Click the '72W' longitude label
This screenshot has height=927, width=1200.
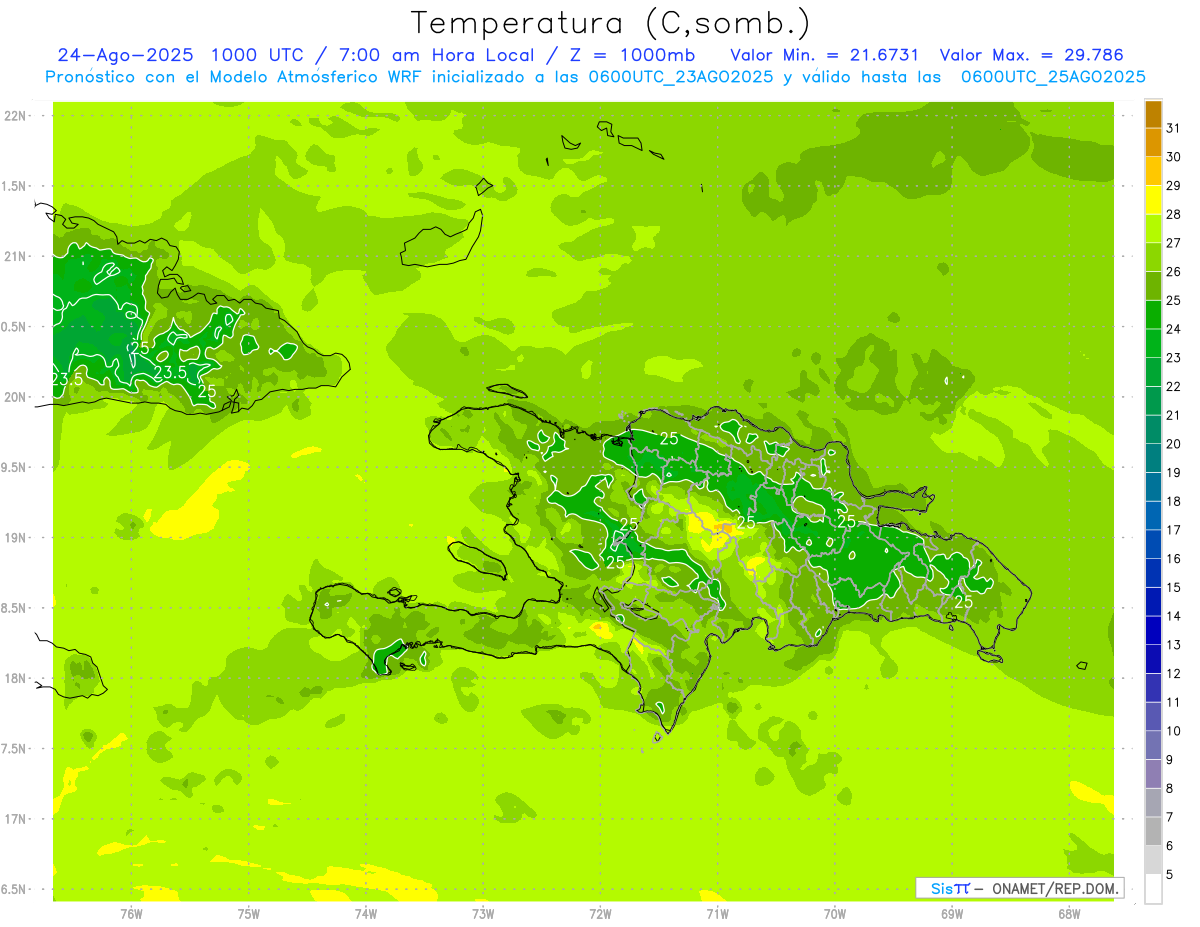point(600,913)
